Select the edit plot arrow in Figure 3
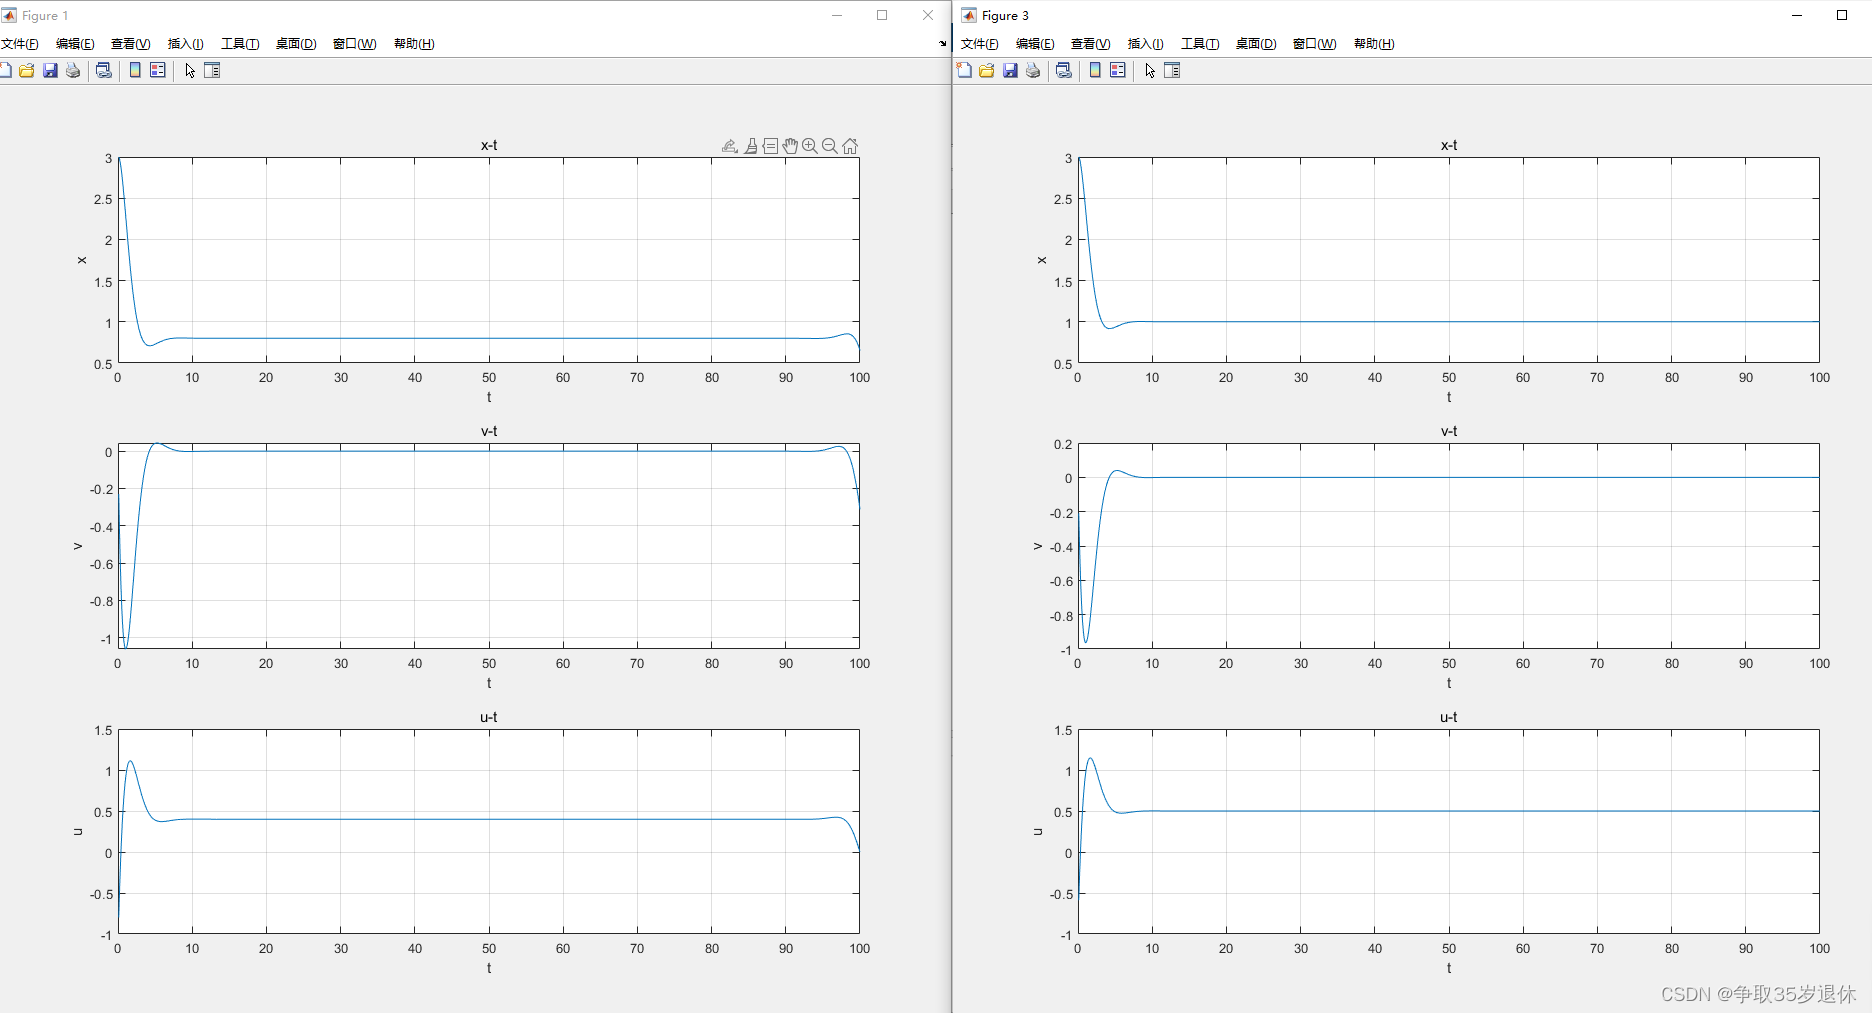 (1150, 70)
